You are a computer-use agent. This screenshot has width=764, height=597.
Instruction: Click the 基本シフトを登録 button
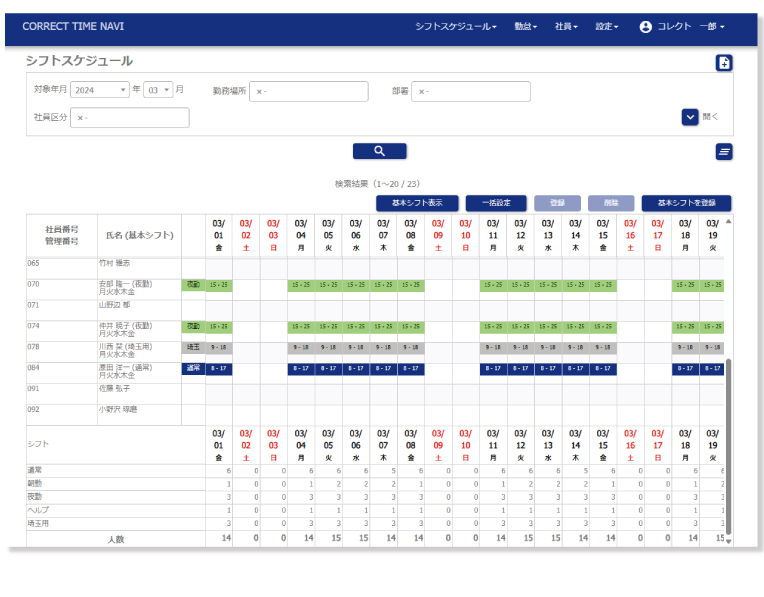point(686,203)
